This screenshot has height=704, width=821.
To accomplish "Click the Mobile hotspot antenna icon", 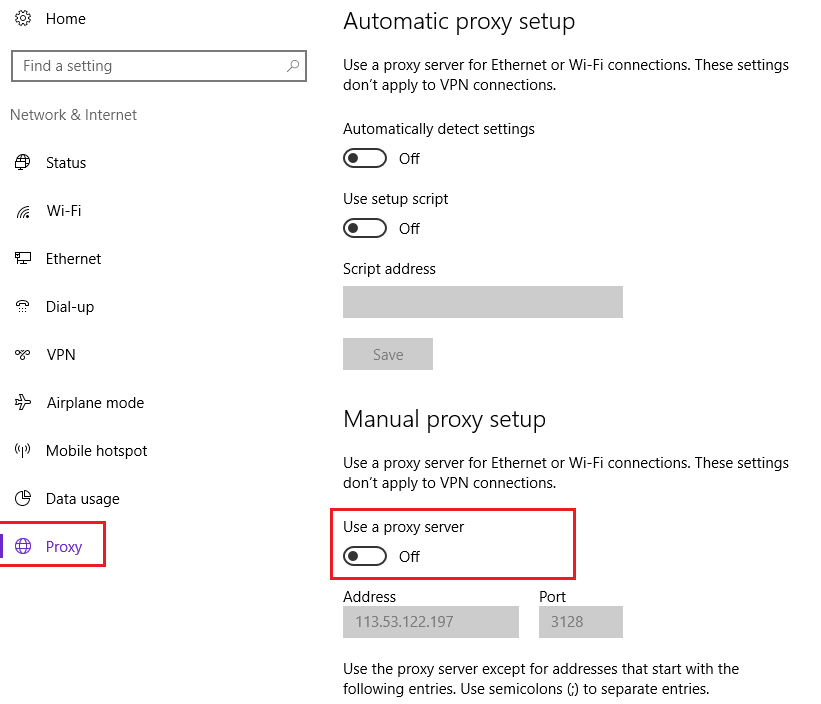I will coord(23,451).
